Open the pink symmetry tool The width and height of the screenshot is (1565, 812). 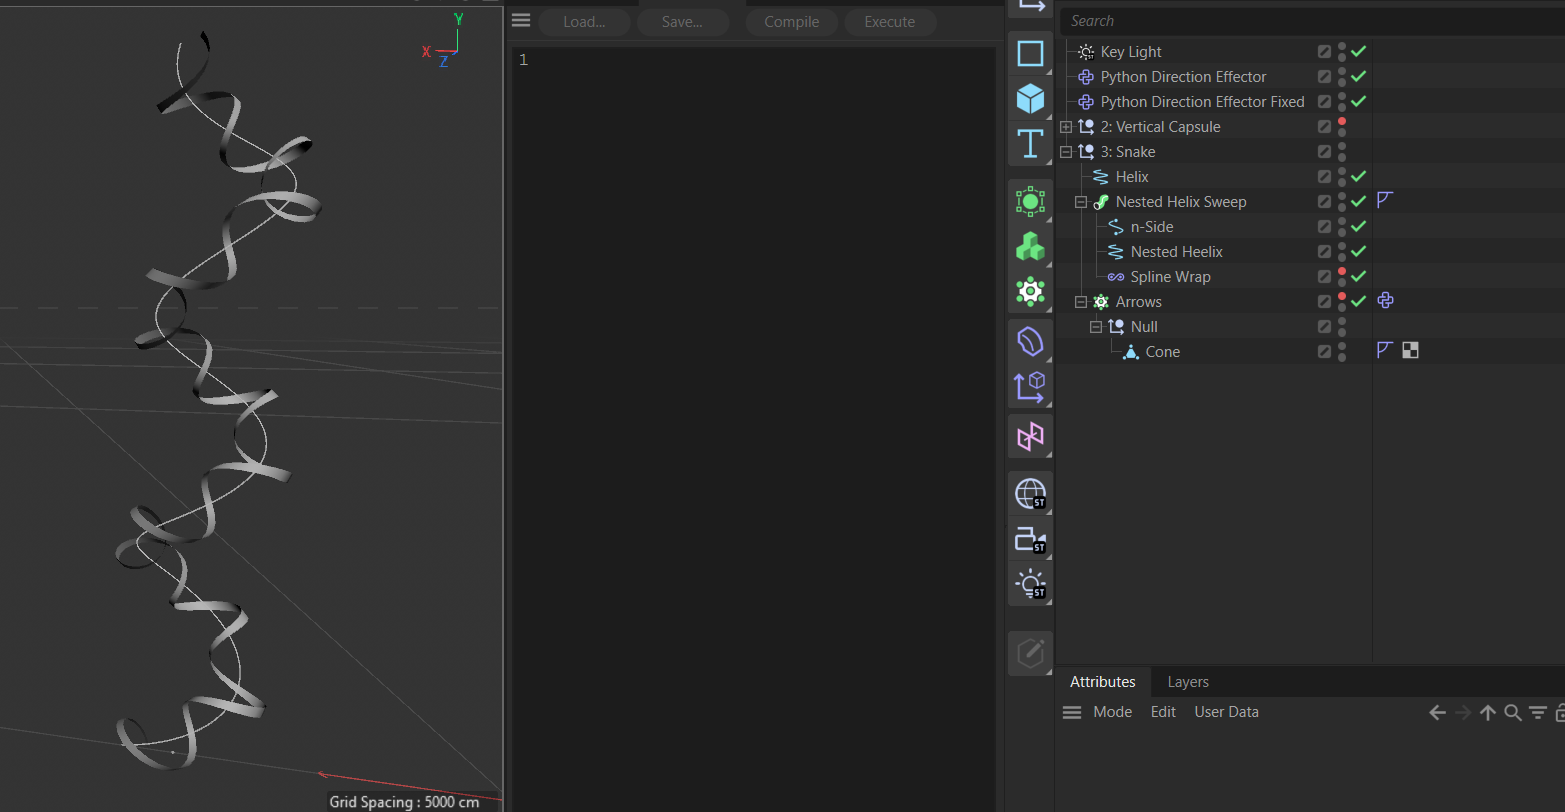click(1030, 436)
